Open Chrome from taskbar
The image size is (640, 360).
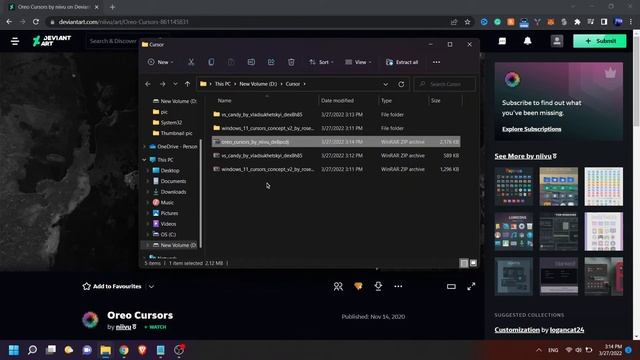pos(124,350)
